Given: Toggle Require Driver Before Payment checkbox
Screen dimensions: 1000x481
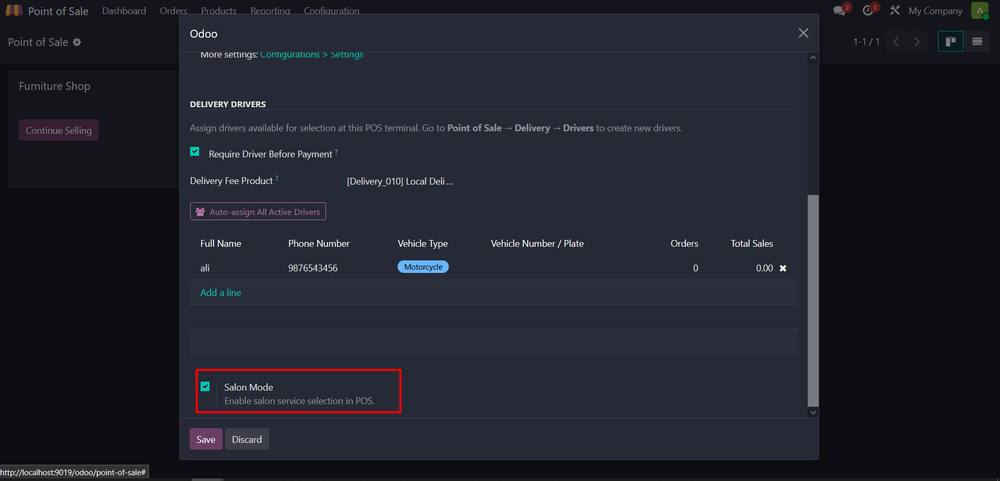Looking at the screenshot, I should coord(195,152).
